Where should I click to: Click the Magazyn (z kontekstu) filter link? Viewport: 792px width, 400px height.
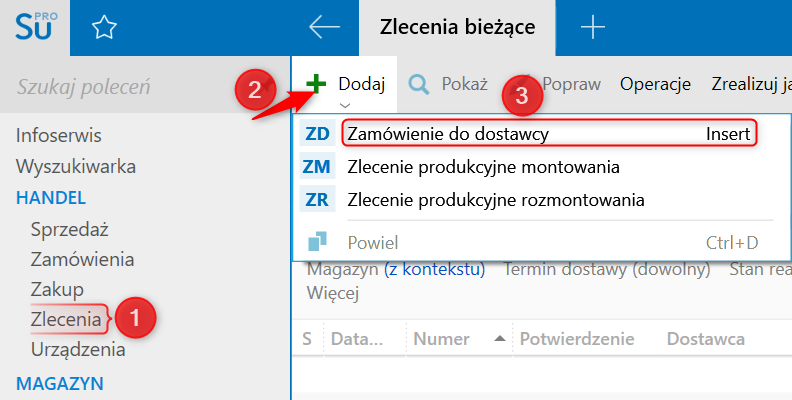click(x=396, y=269)
